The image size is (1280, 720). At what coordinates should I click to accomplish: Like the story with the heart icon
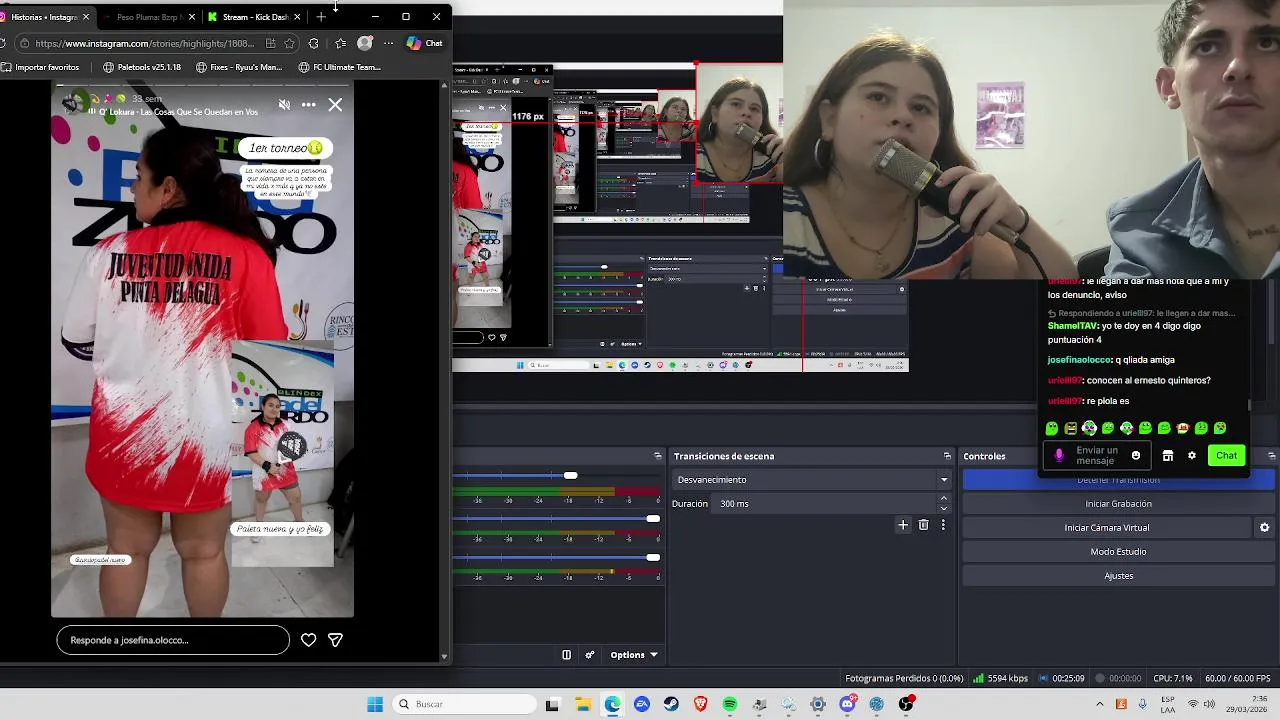309,640
